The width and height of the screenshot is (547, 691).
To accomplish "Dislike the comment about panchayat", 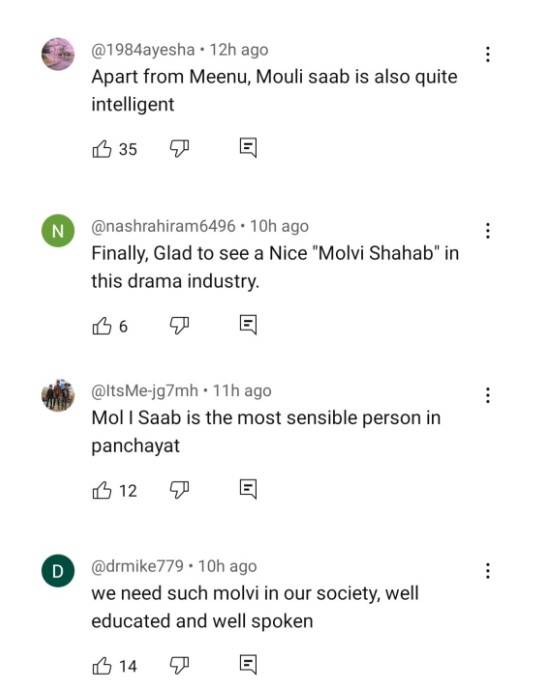I will point(179,490).
